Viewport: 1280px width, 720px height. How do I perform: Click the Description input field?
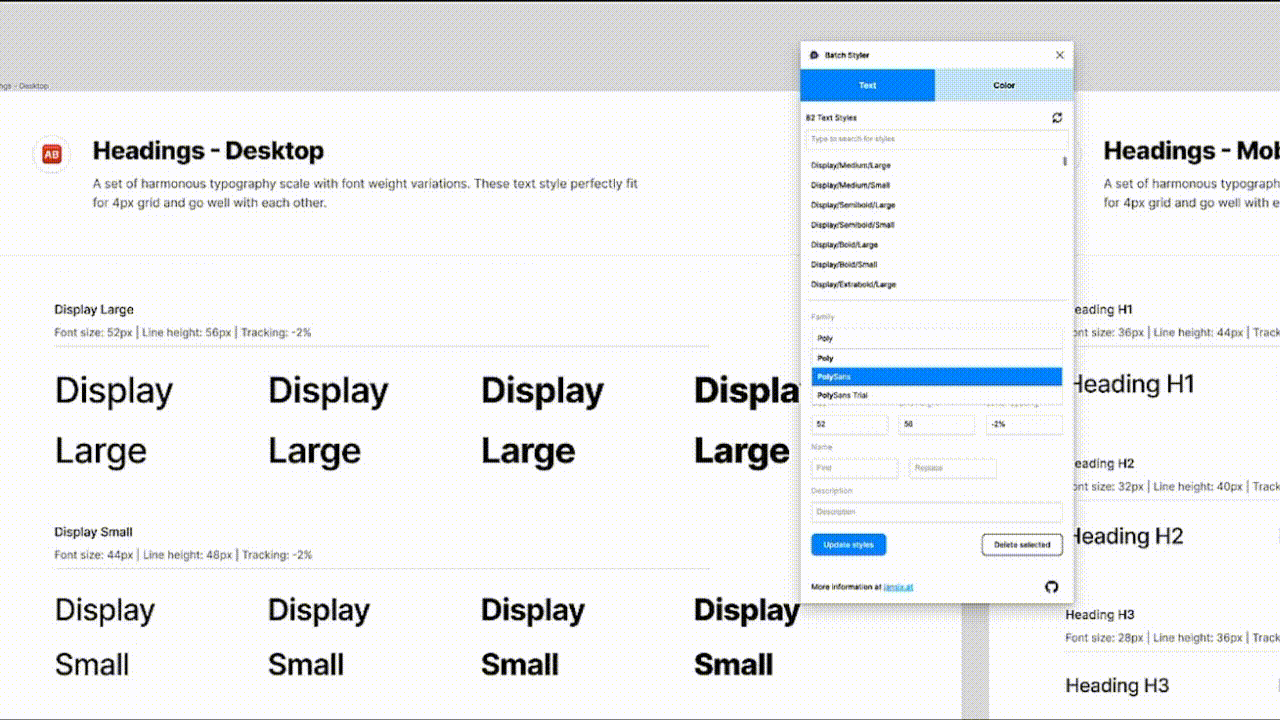[x=936, y=511]
